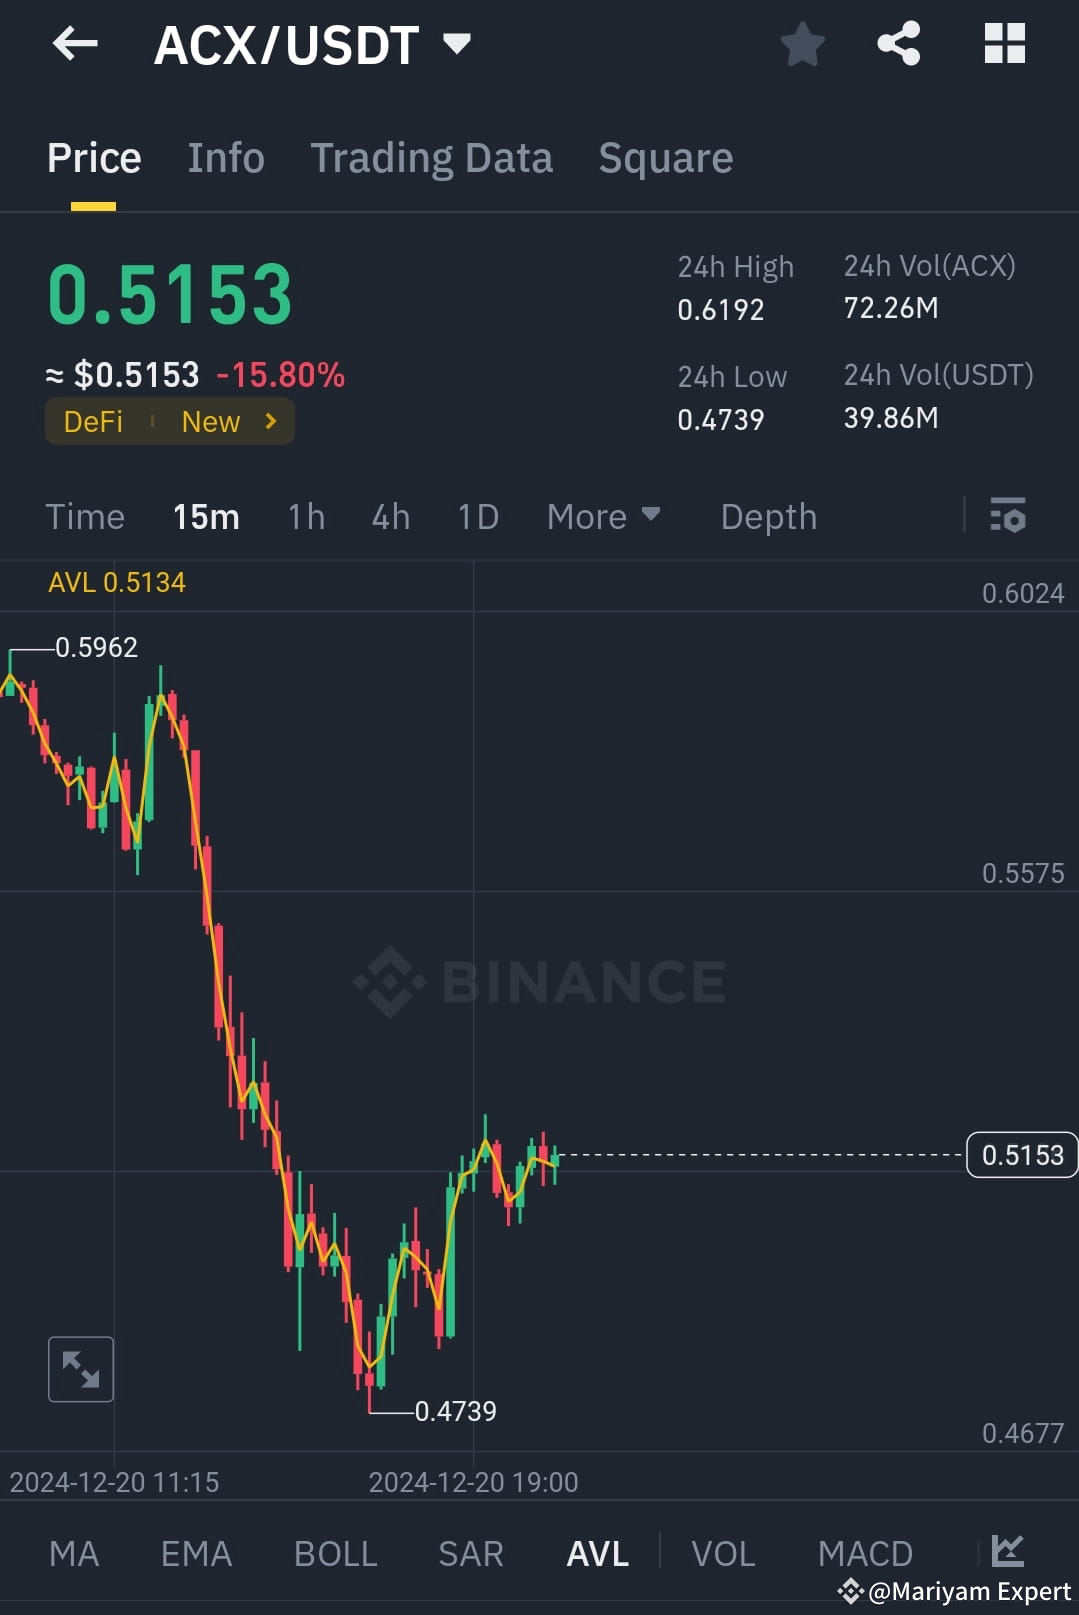Share the chart via the share icon
The image size is (1079, 1615).
(x=897, y=44)
